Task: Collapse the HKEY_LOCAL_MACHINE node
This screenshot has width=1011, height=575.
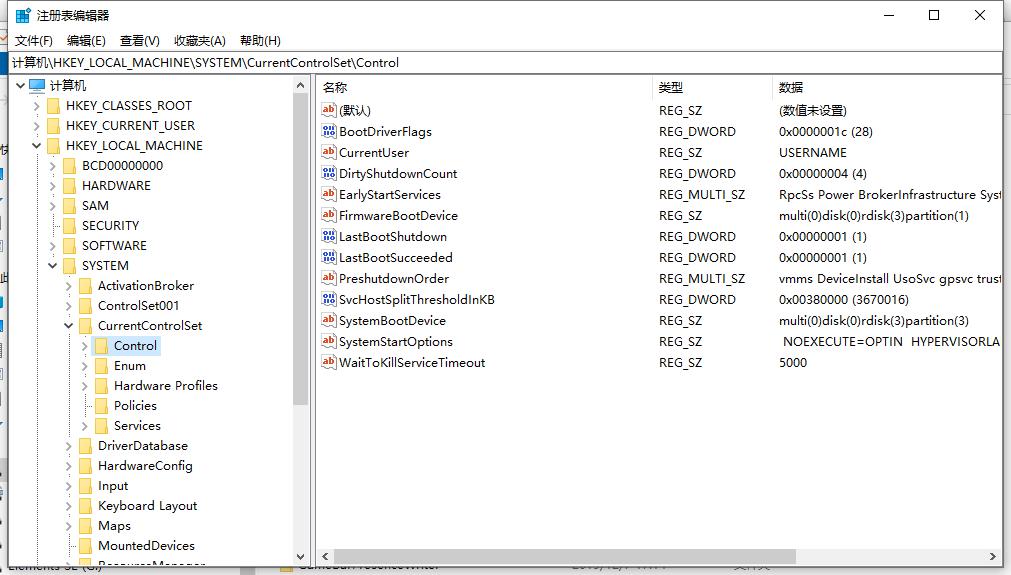Action: 37,146
